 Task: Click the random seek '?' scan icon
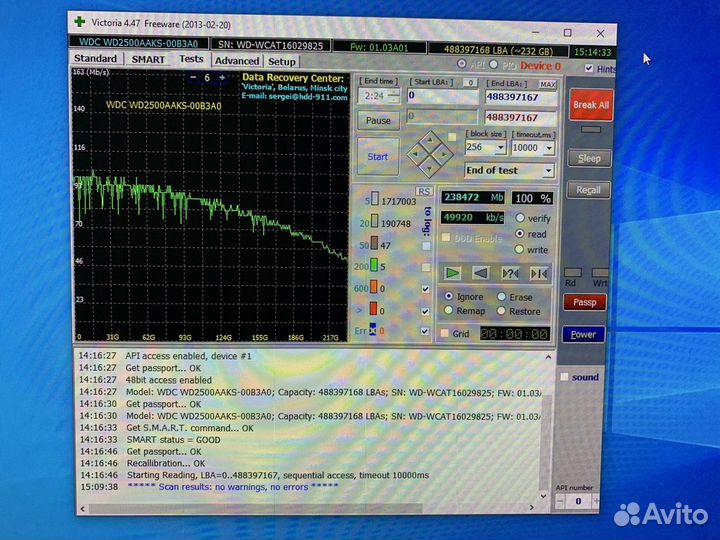(x=510, y=273)
